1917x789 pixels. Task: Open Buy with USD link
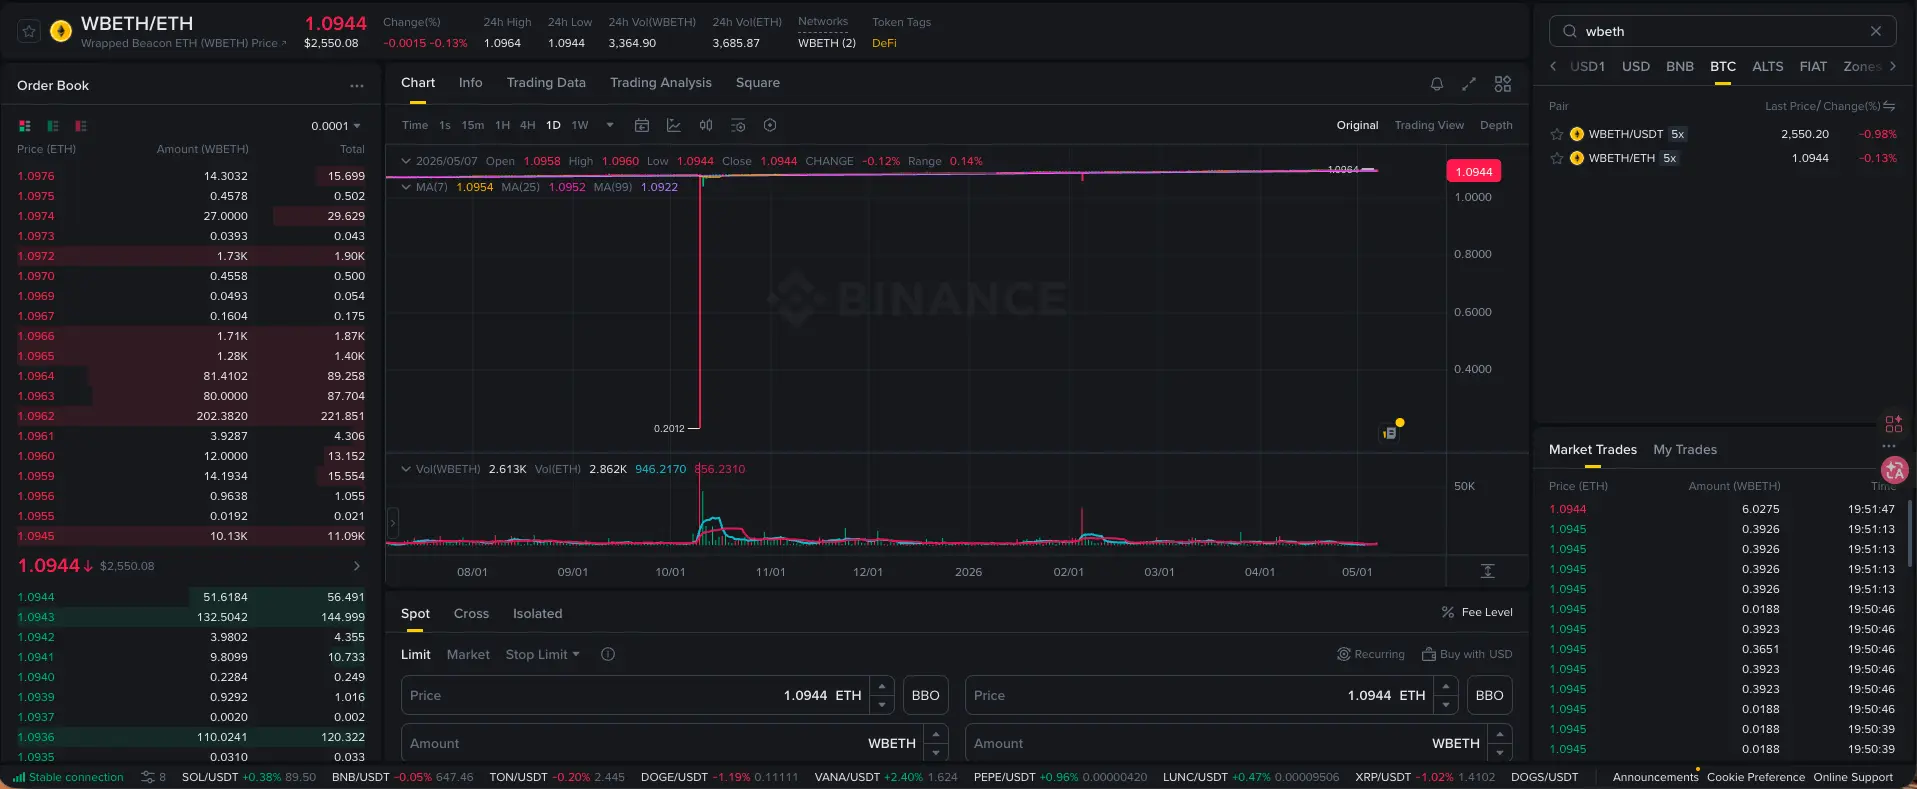[x=1467, y=654]
